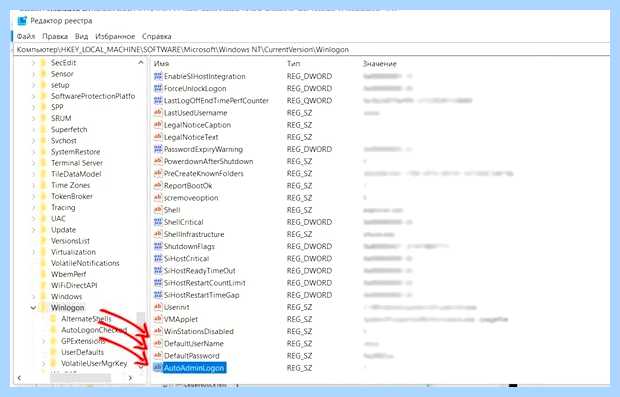Screen dimensions: 620x397
Task: Click the LegalNoticeCaption string icon
Action: (x=158, y=125)
